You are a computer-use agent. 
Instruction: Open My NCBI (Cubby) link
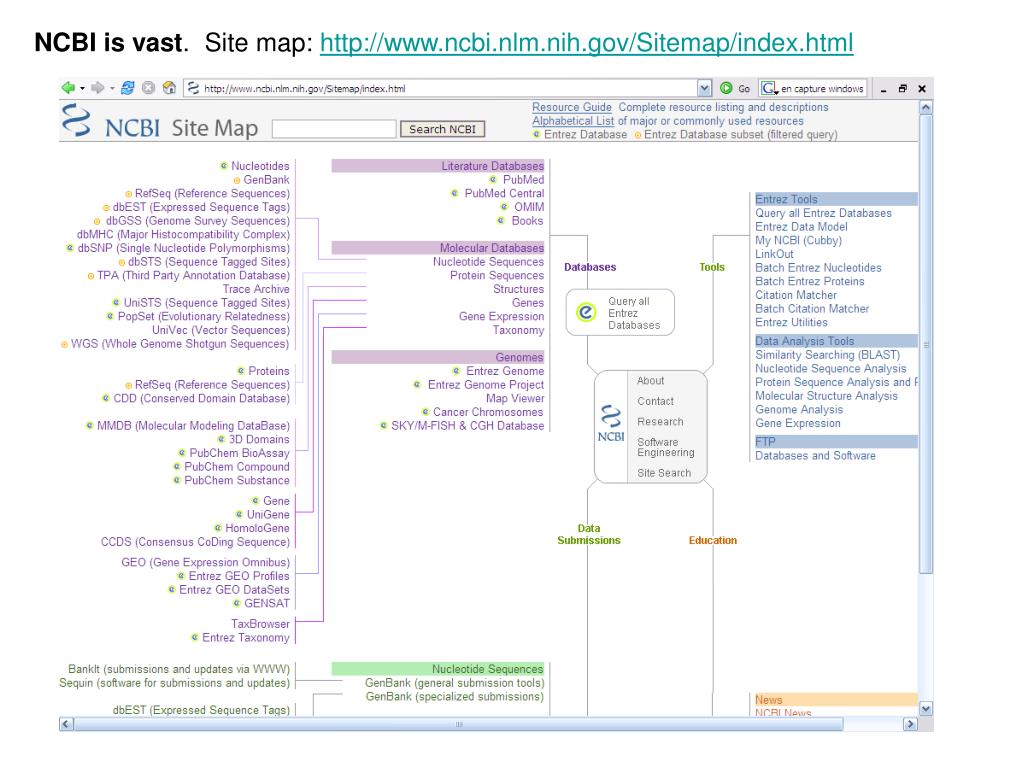[x=799, y=240]
